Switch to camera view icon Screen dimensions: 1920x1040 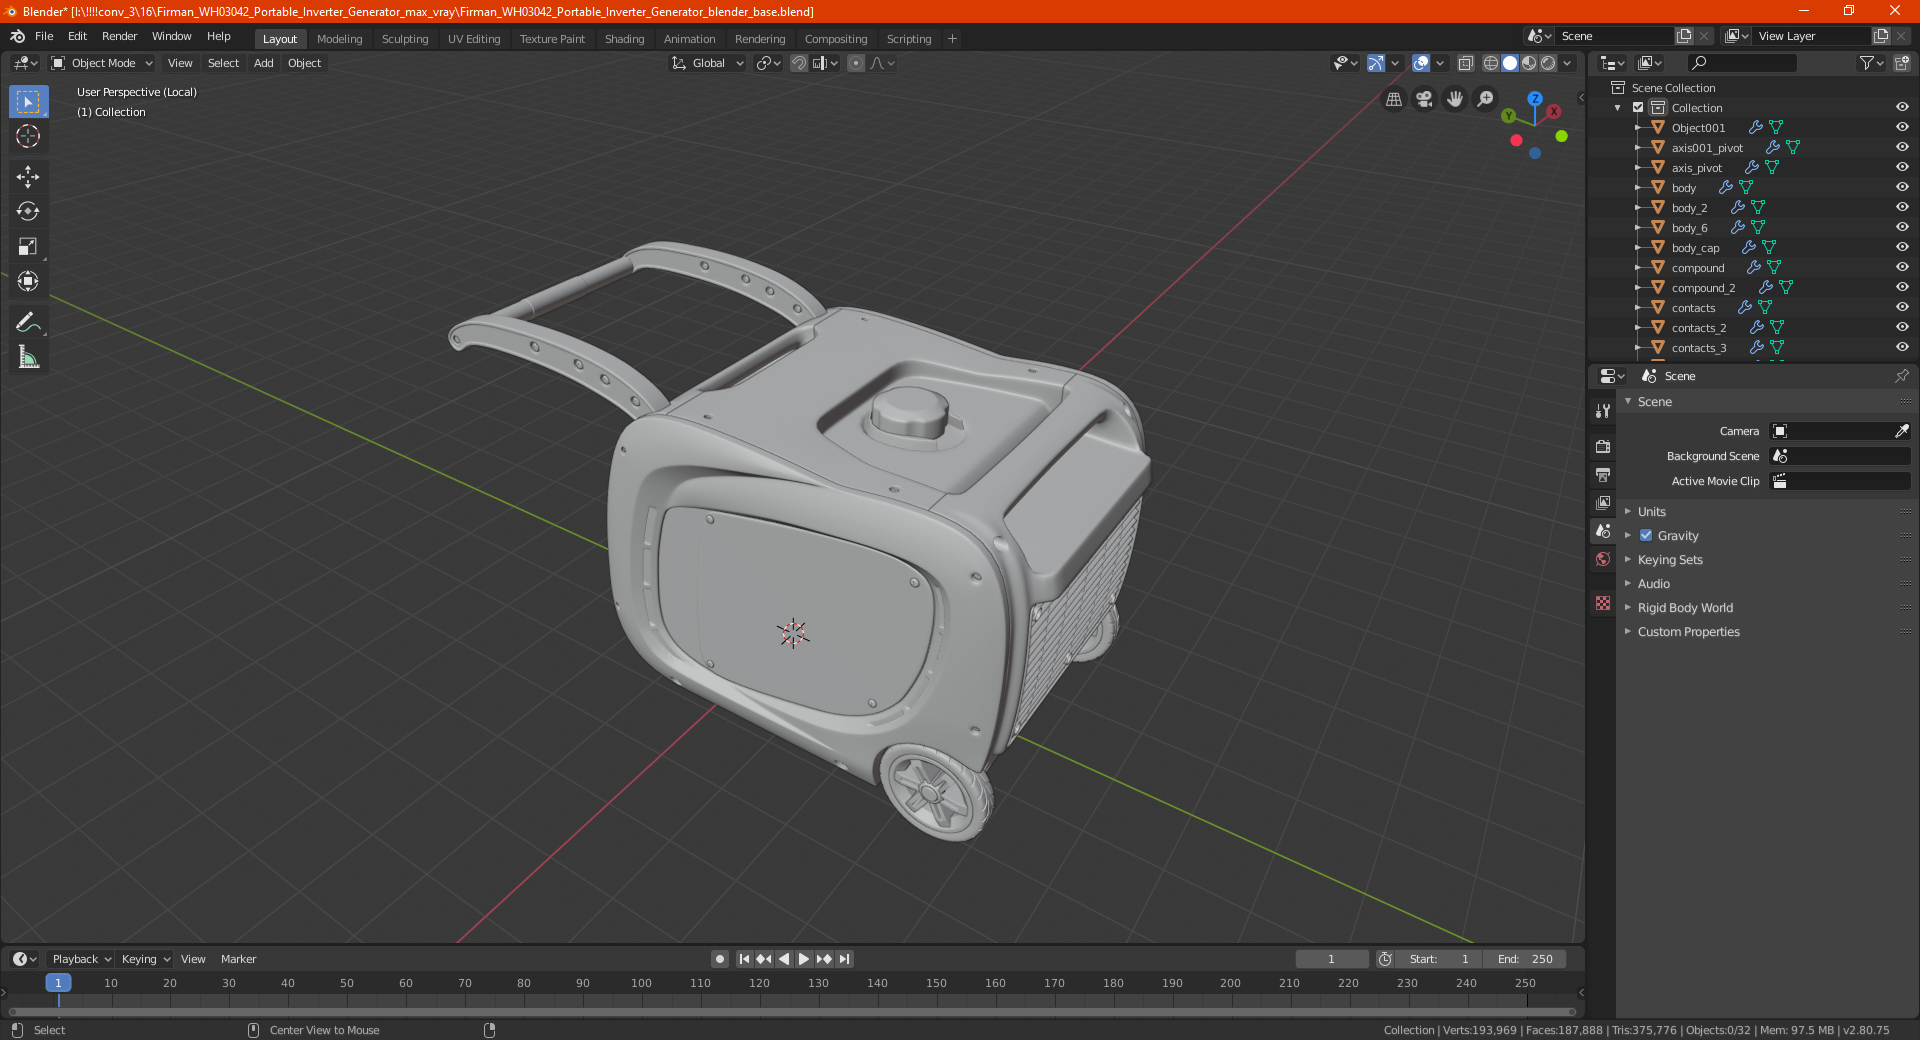1424,99
